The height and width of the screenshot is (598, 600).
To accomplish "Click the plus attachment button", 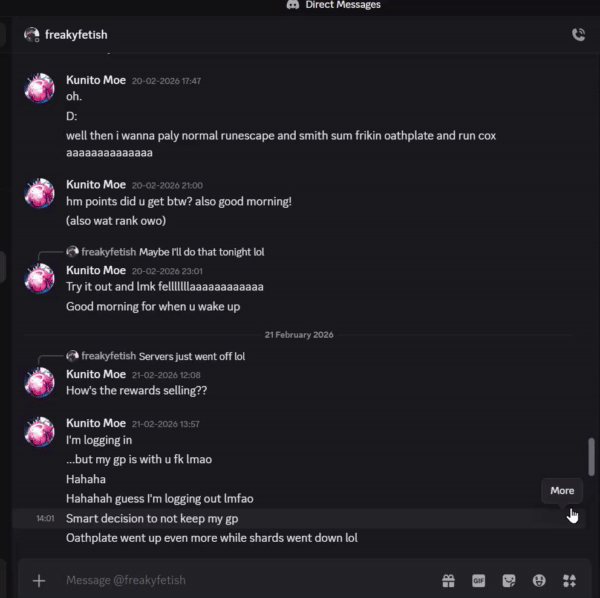I will 39,580.
